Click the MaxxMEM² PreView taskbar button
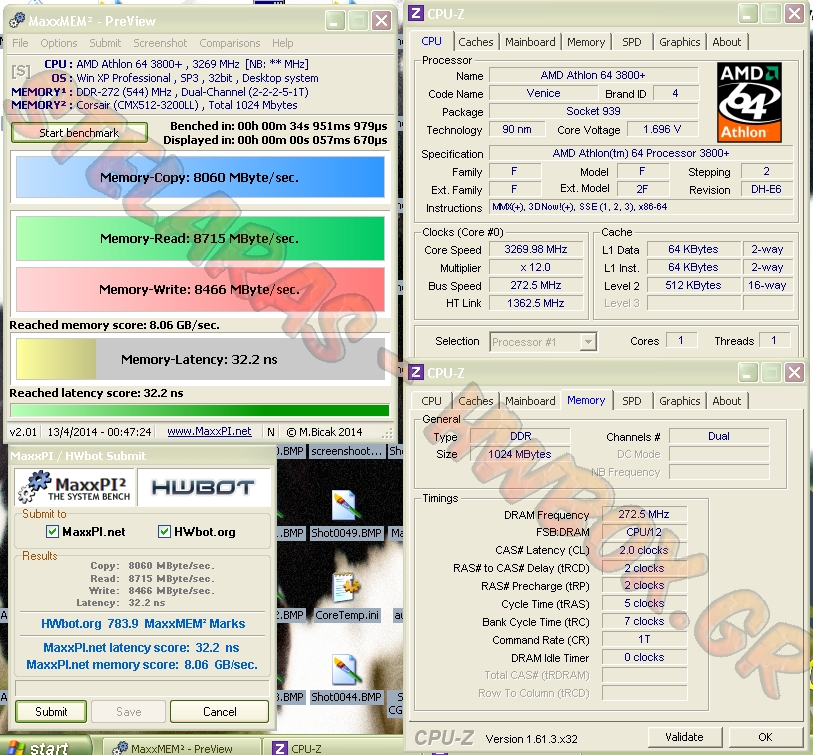The width and height of the screenshot is (813, 755). click(x=180, y=748)
